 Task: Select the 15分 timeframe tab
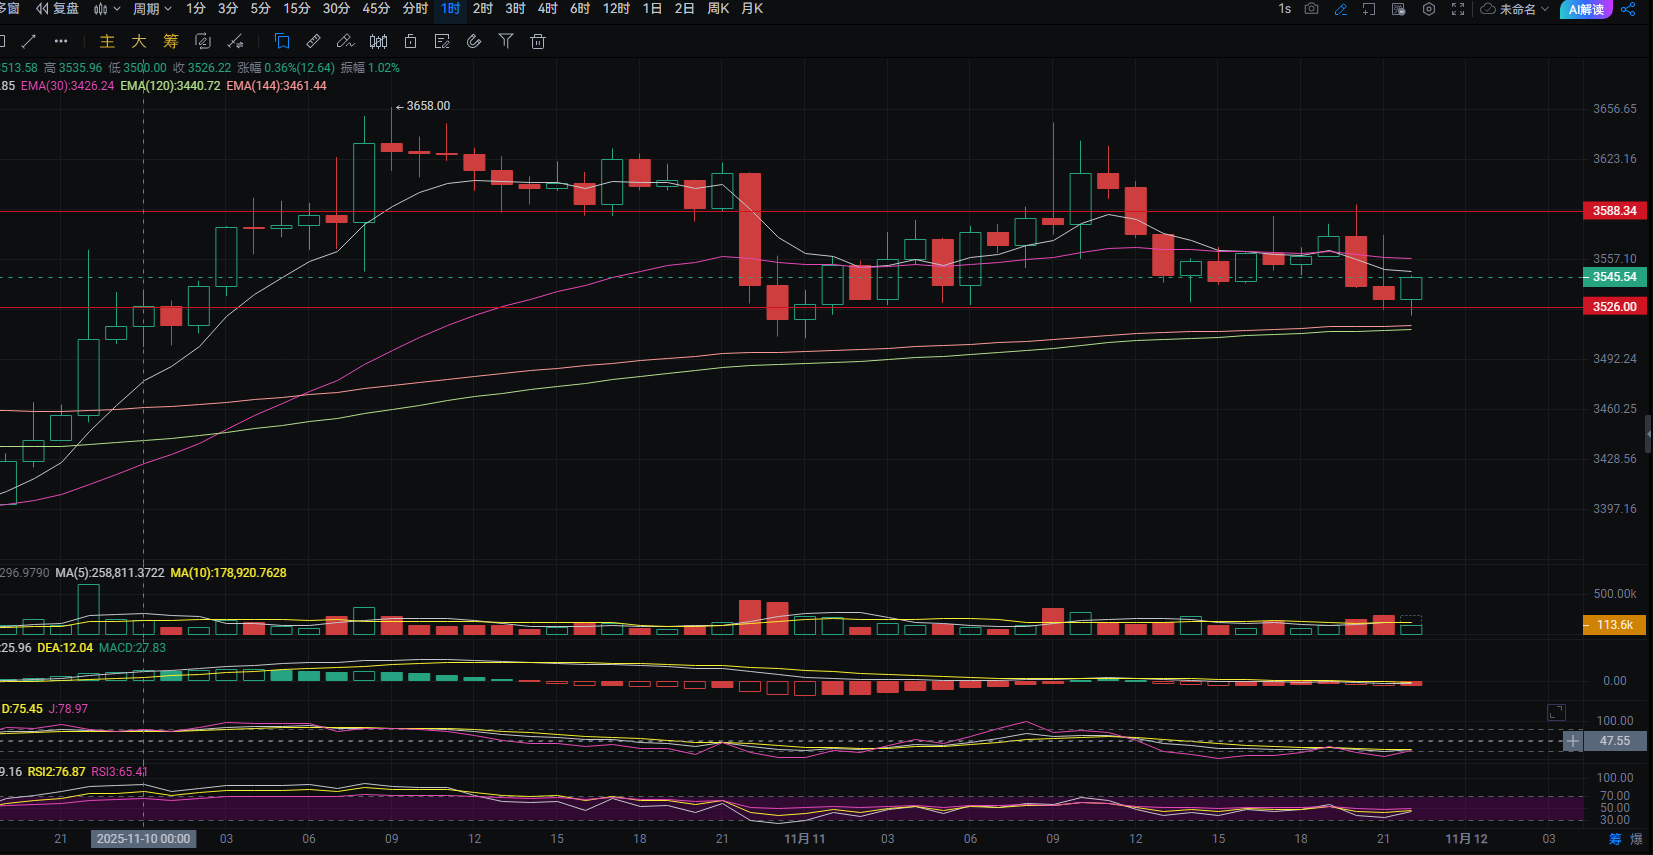[296, 9]
